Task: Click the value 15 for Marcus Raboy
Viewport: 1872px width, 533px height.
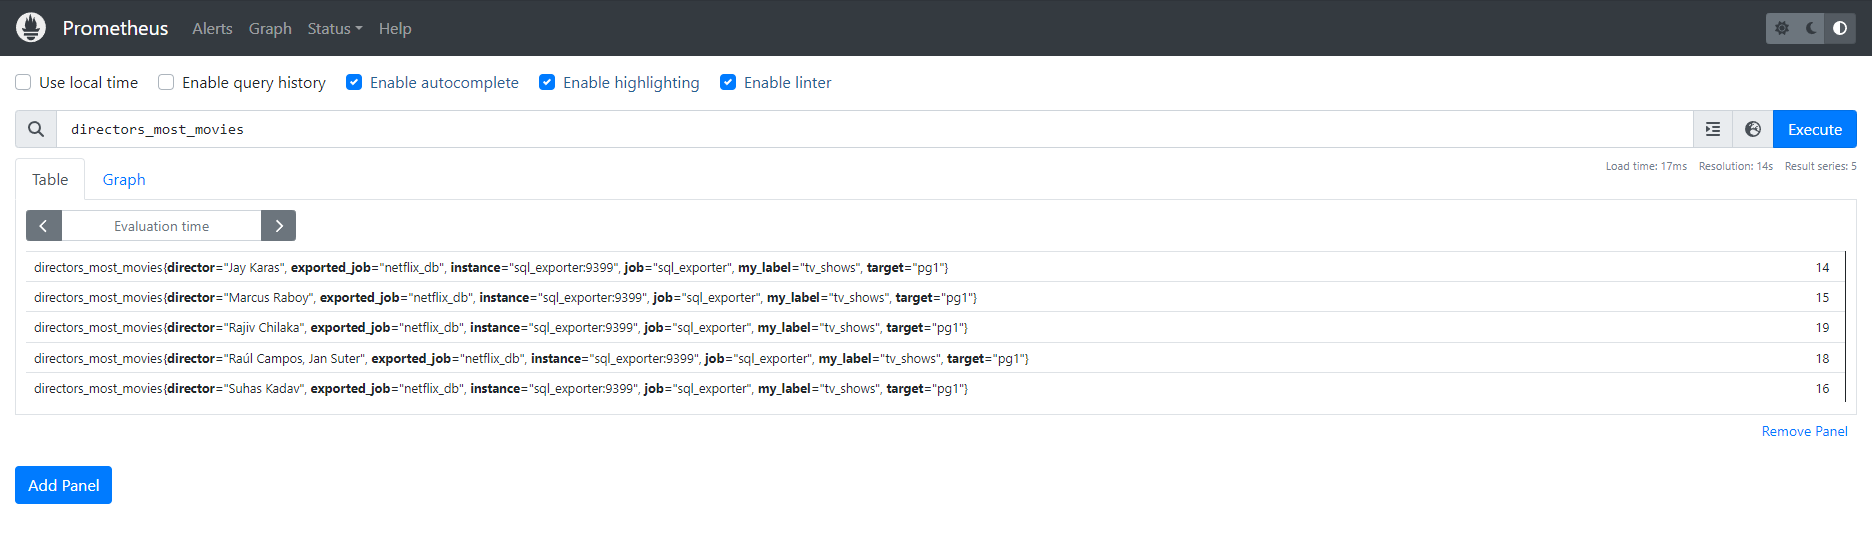Action: [1822, 297]
